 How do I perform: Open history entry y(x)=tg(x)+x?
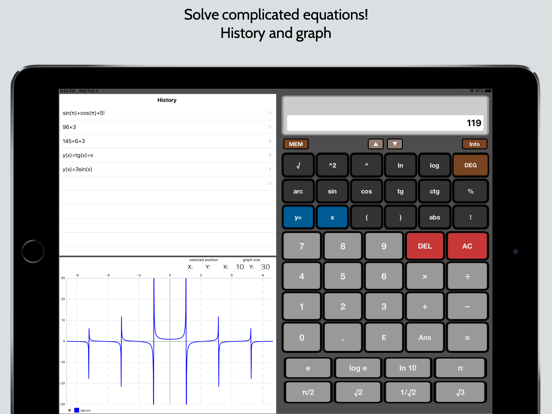[x=167, y=155]
